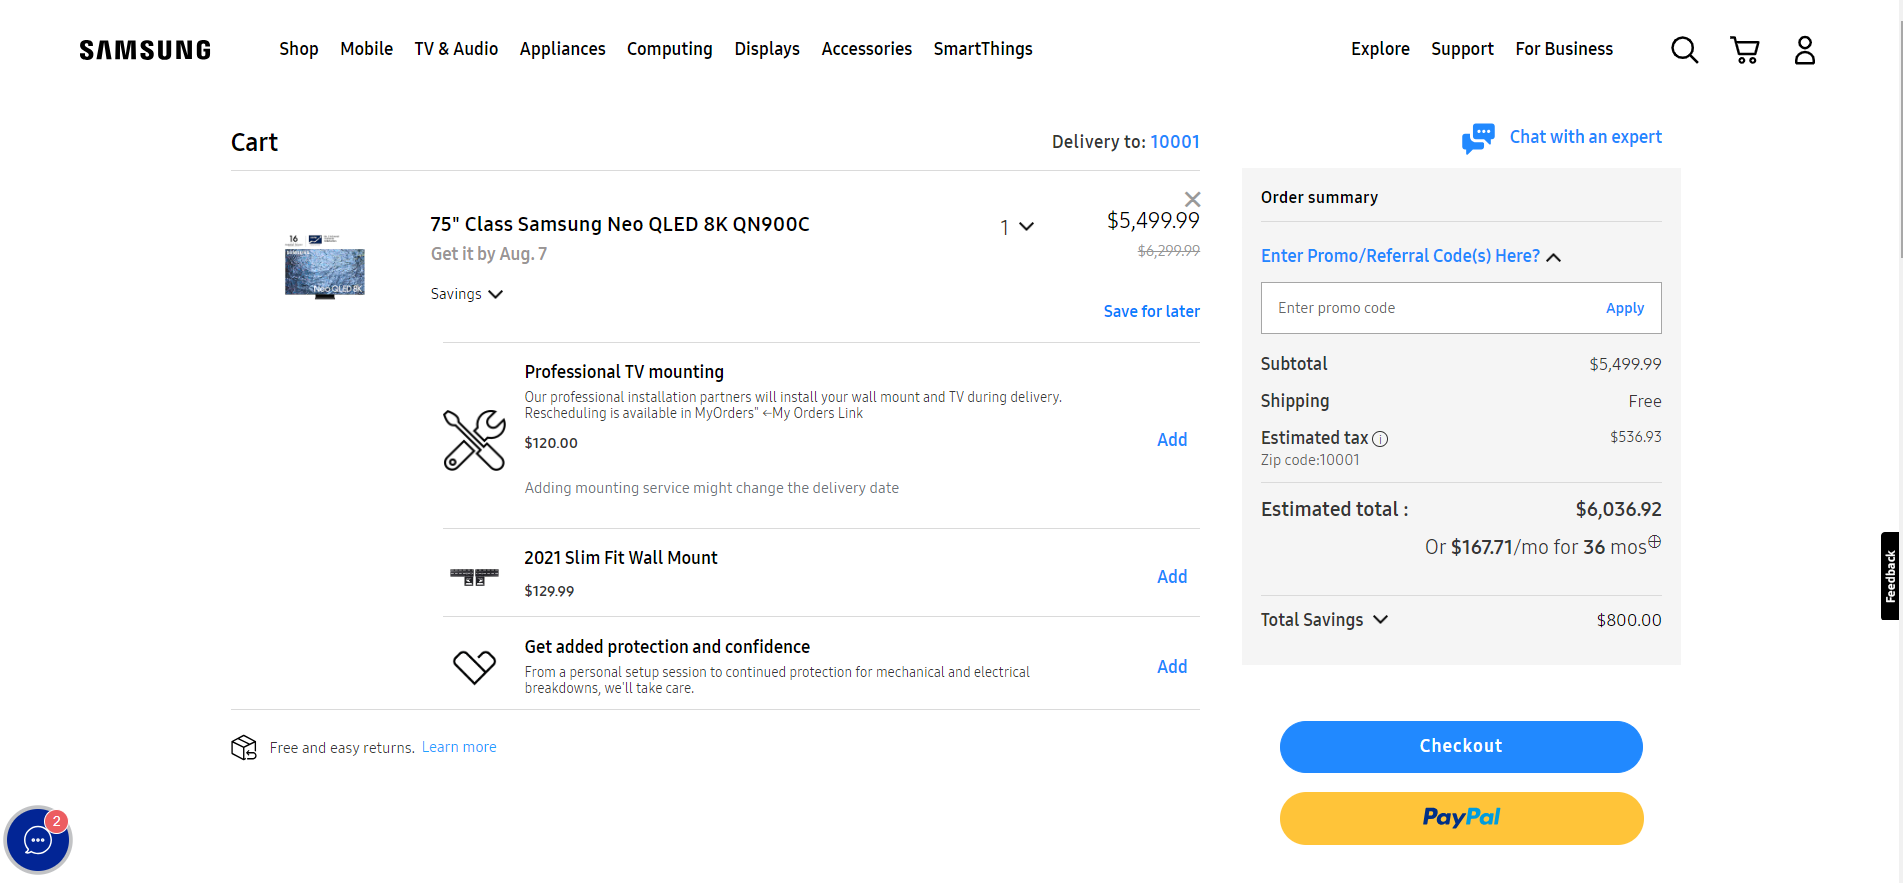Click the Order summary heading

pos(1319,197)
